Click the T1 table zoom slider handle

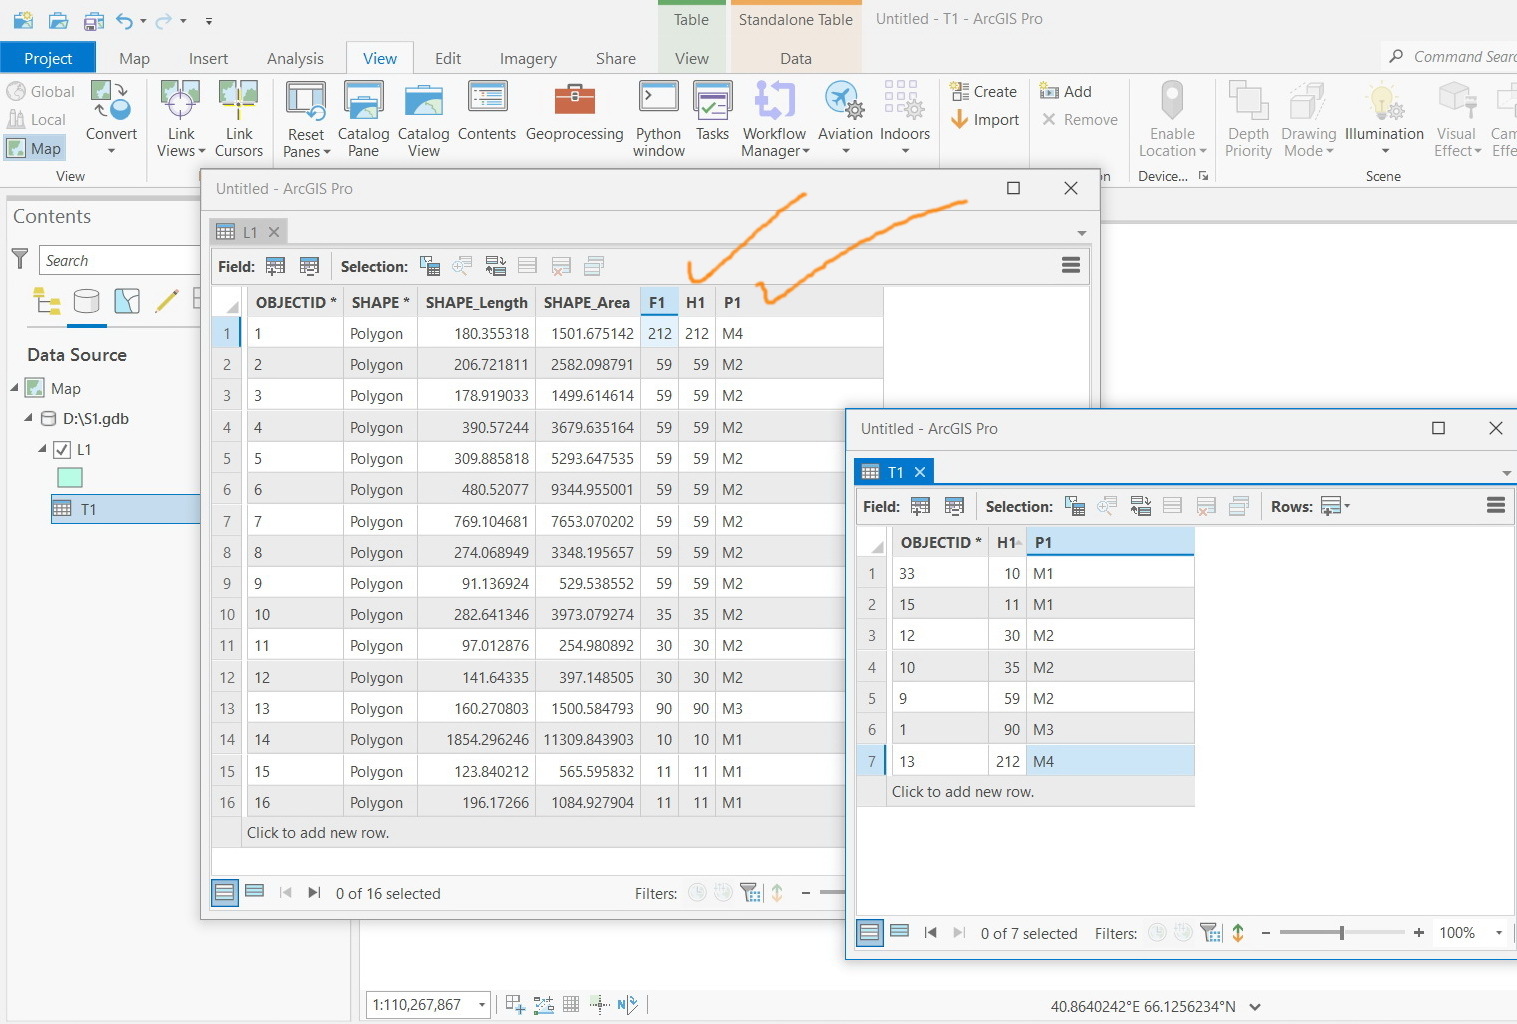1342,932
